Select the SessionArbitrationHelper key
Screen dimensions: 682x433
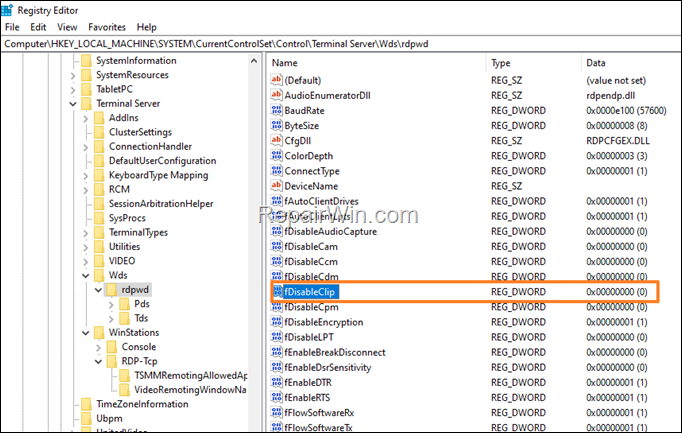(161, 203)
